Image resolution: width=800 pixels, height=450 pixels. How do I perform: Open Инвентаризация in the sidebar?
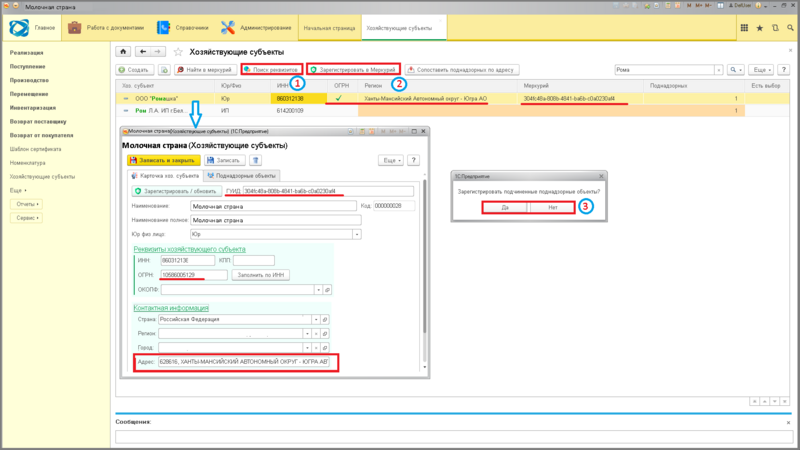tap(33, 108)
